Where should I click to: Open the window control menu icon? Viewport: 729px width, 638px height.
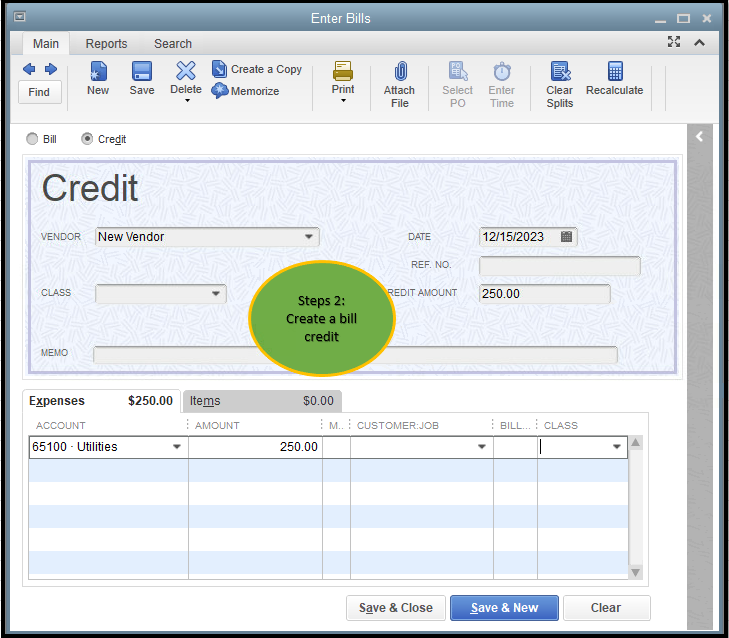click(x=20, y=17)
